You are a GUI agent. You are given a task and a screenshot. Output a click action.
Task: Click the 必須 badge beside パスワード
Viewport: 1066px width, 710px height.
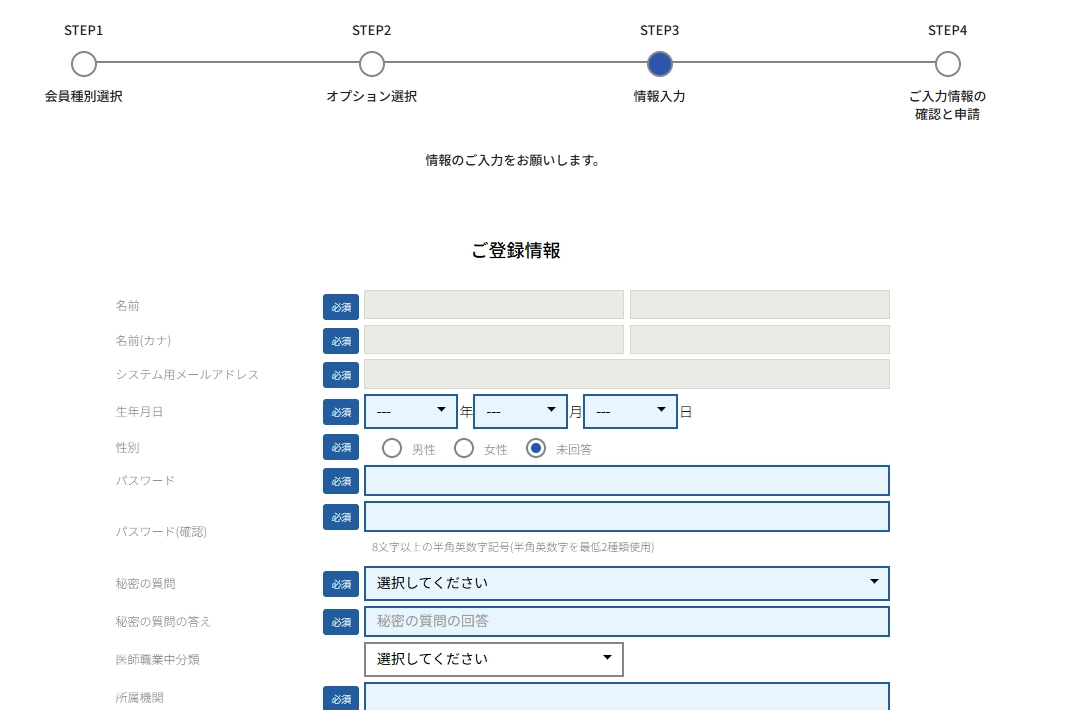pos(341,481)
